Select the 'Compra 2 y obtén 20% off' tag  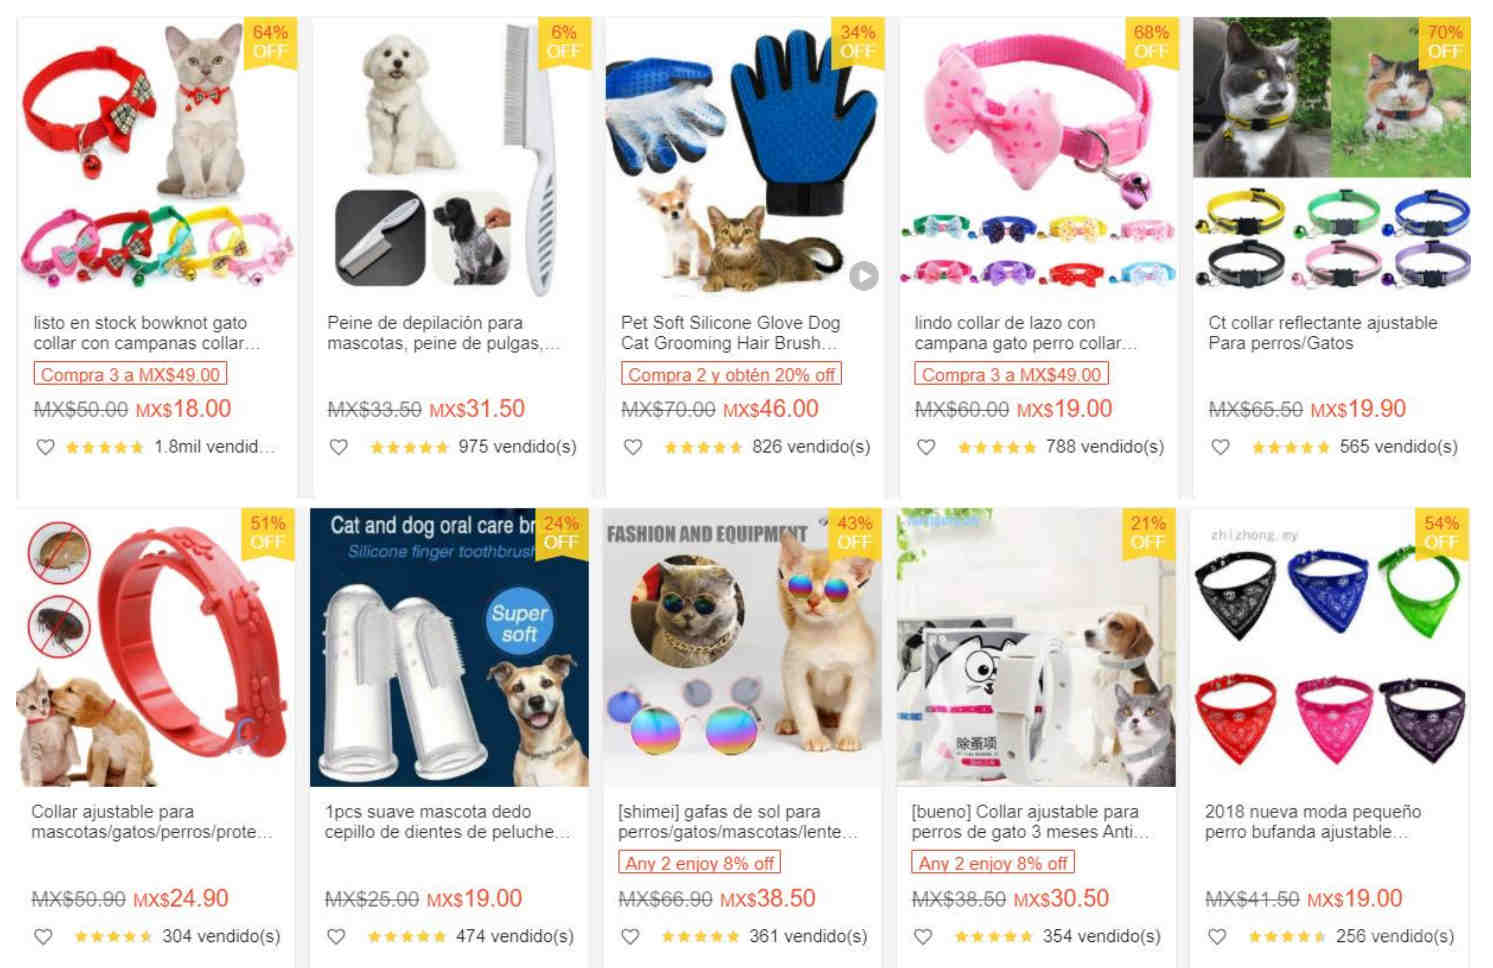click(x=731, y=374)
